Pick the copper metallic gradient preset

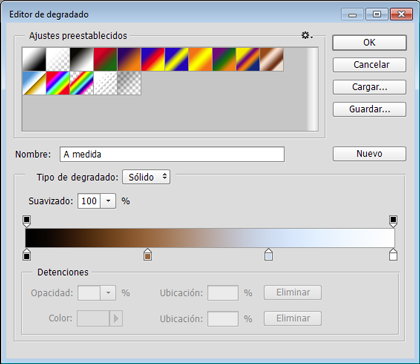(272, 59)
